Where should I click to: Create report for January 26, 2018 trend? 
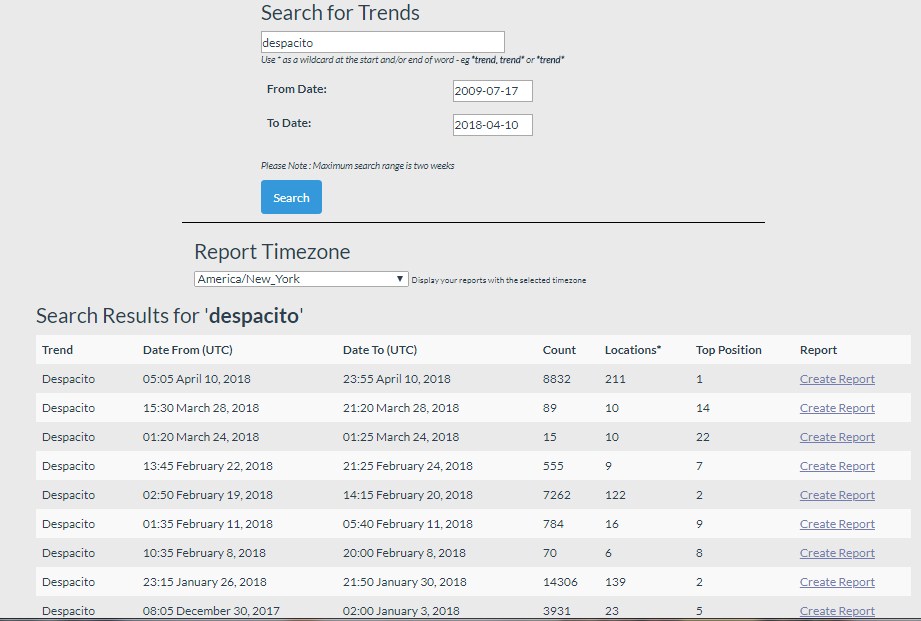tap(837, 582)
